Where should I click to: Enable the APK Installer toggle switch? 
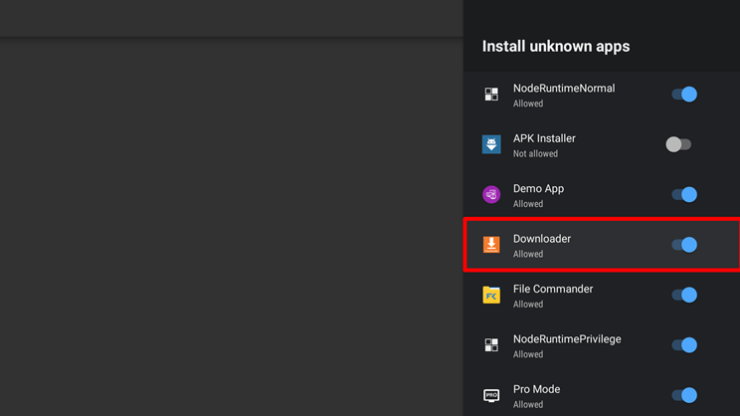click(x=679, y=145)
